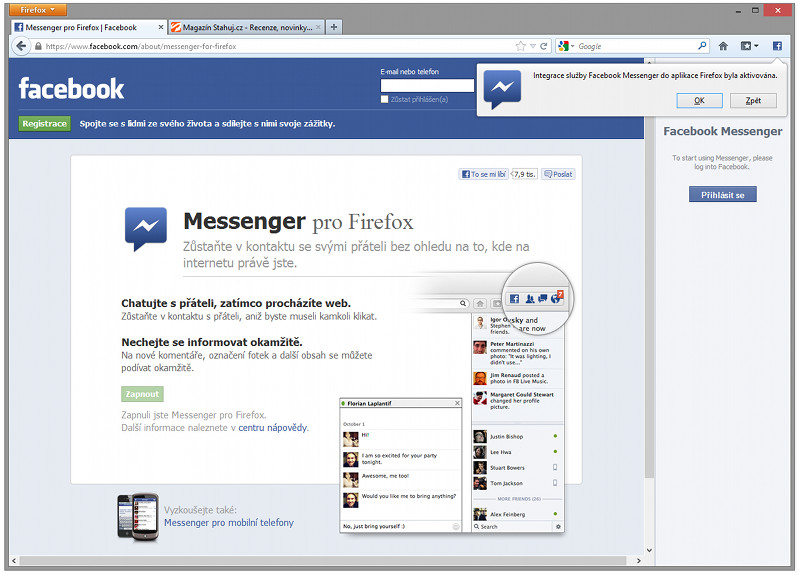
Task: Open the orange Firefox menu button
Action: coord(38,10)
